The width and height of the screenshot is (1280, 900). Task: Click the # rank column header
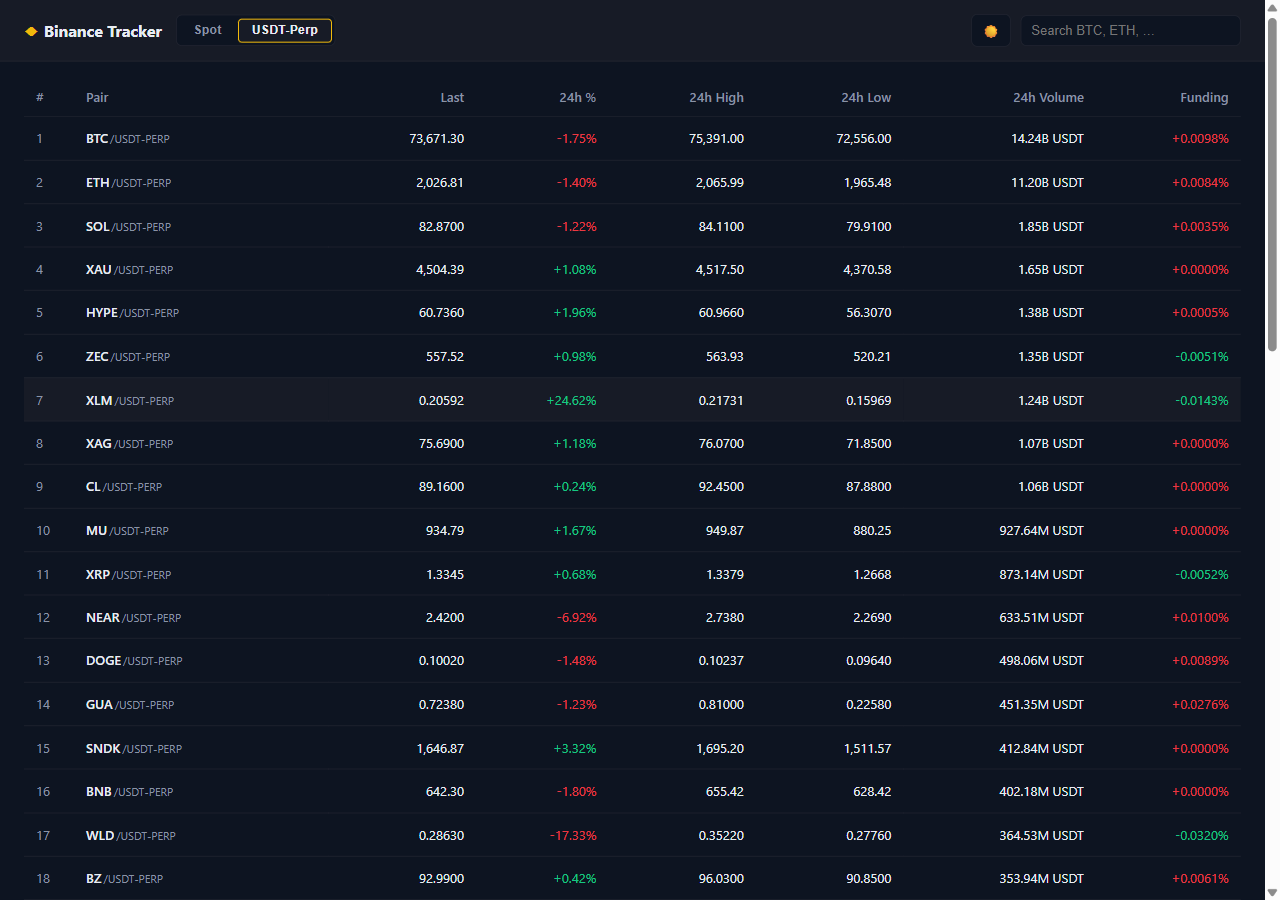[x=40, y=98]
